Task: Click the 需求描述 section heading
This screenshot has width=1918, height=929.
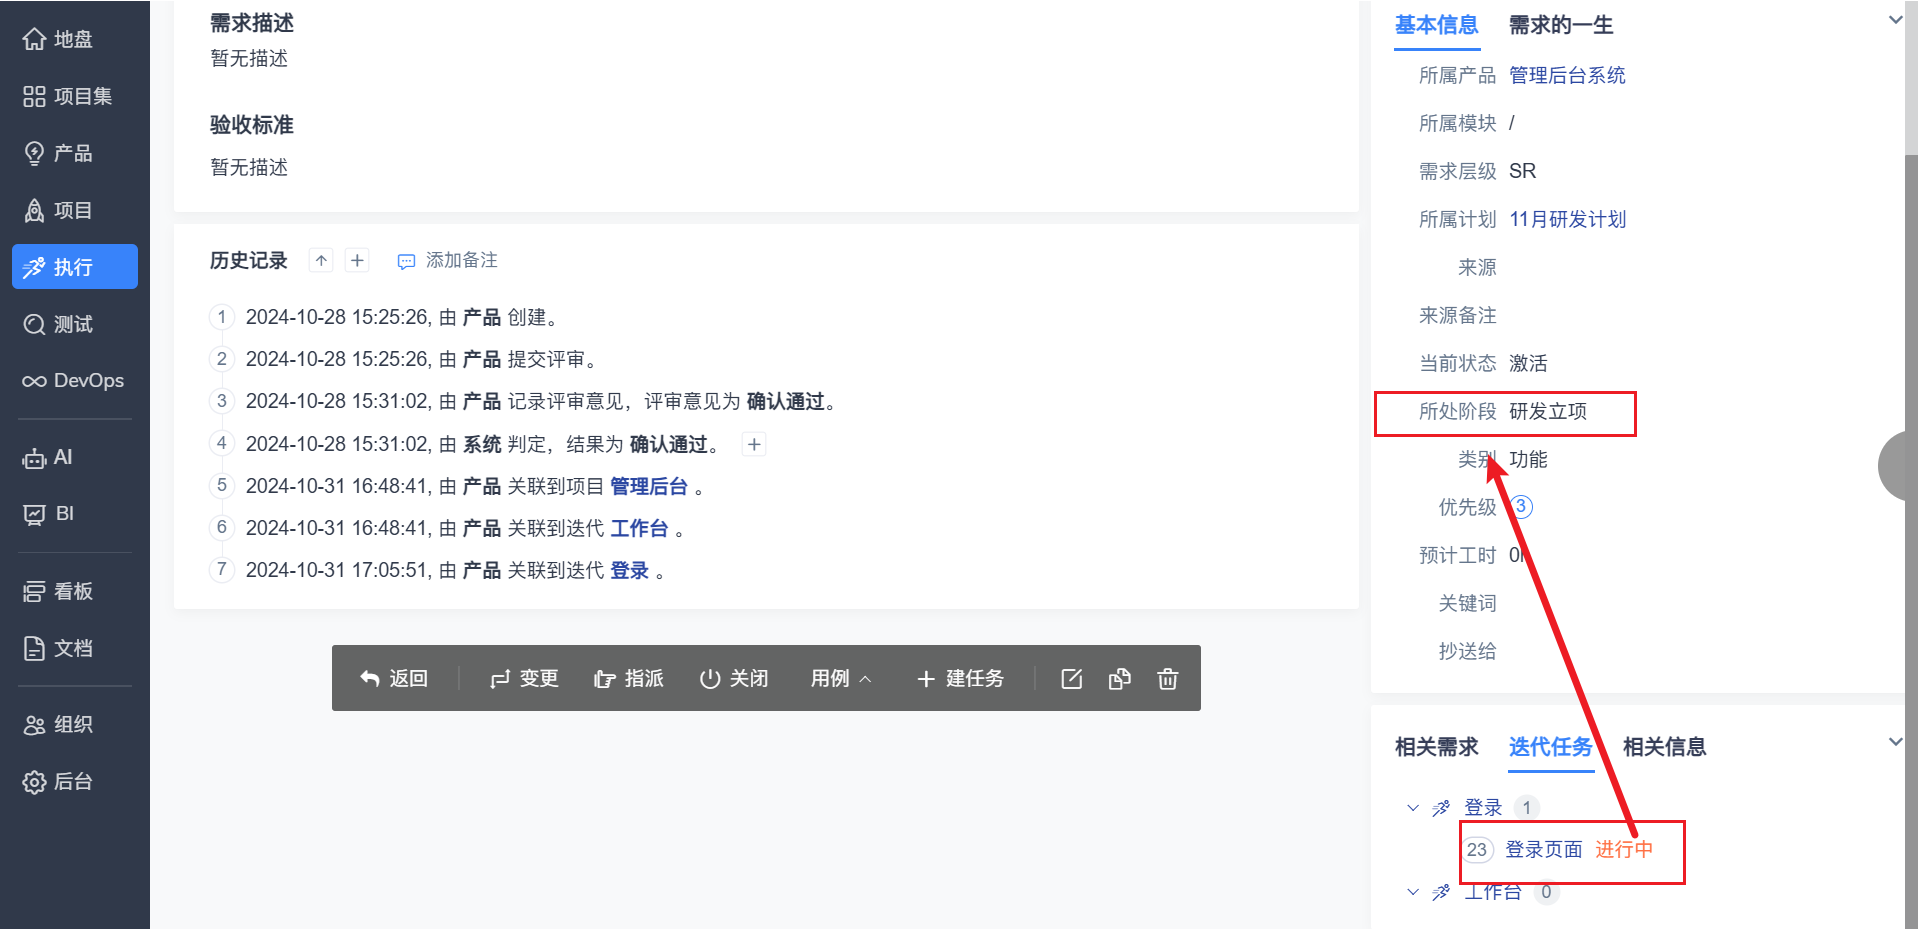Action: [252, 23]
